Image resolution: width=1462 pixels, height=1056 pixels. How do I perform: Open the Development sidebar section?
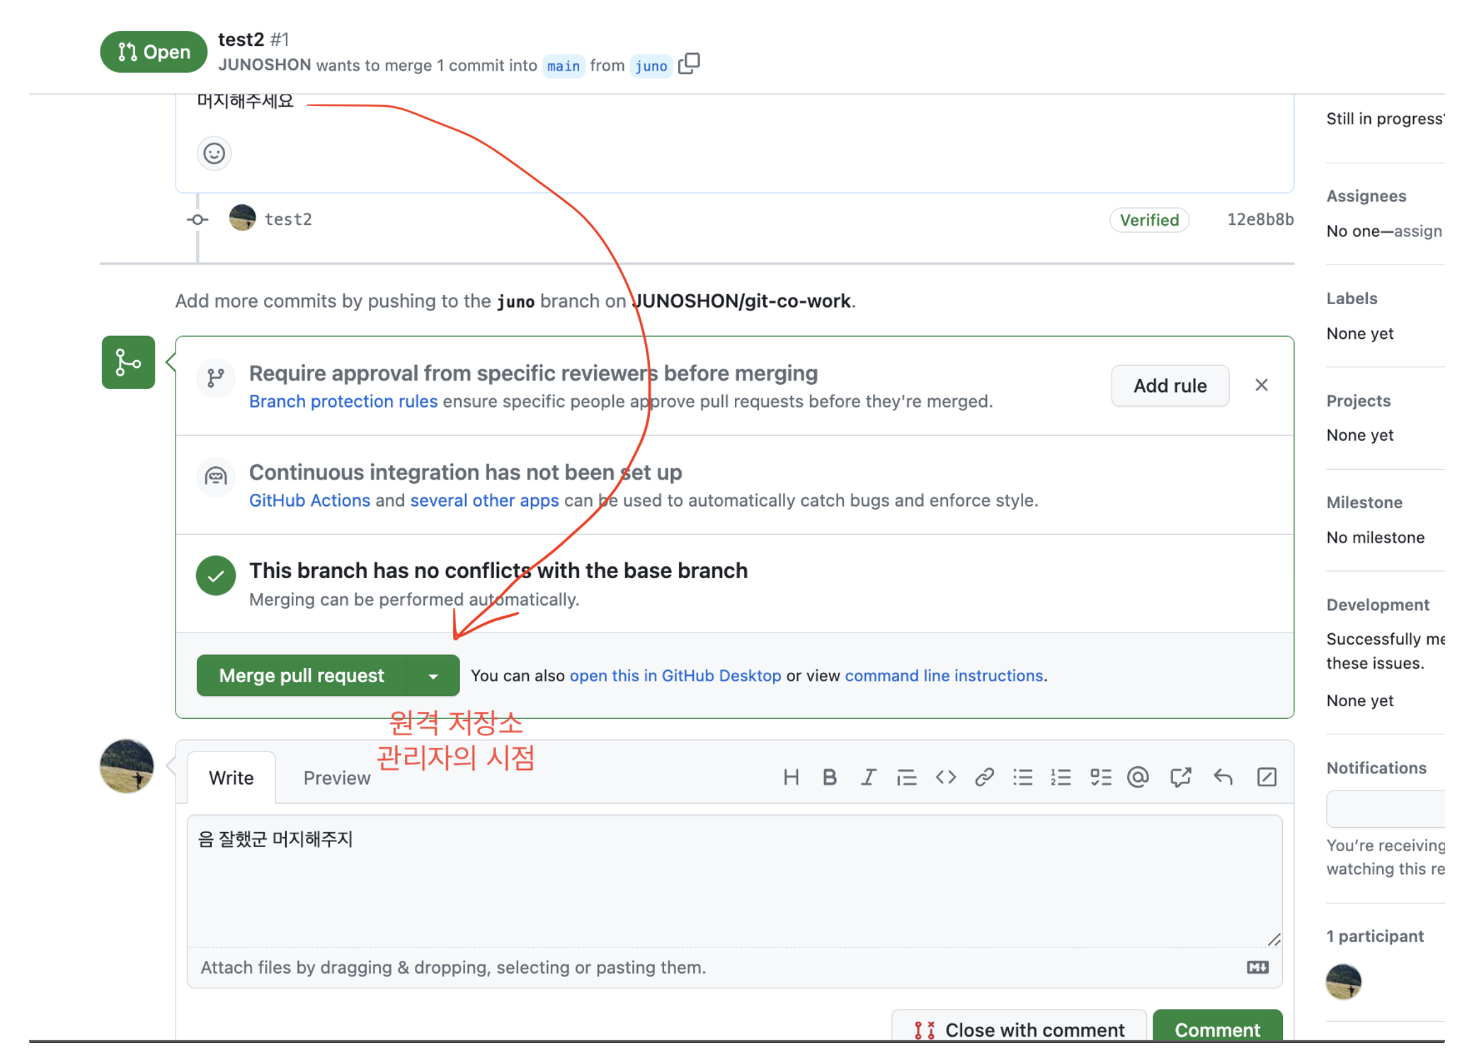(x=1377, y=604)
